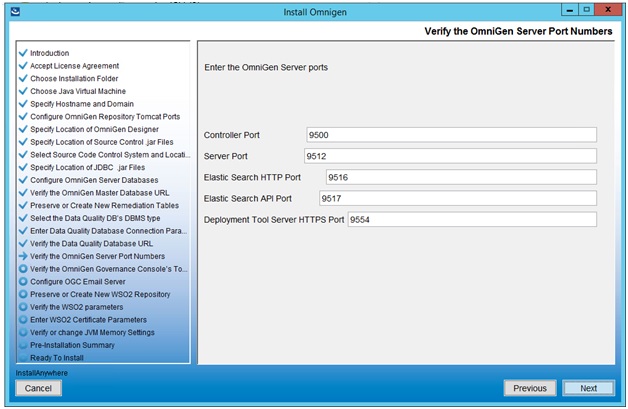628x409 pixels.
Task: Click the checkmark beside Specify Hostname and Domain
Action: tap(23, 103)
